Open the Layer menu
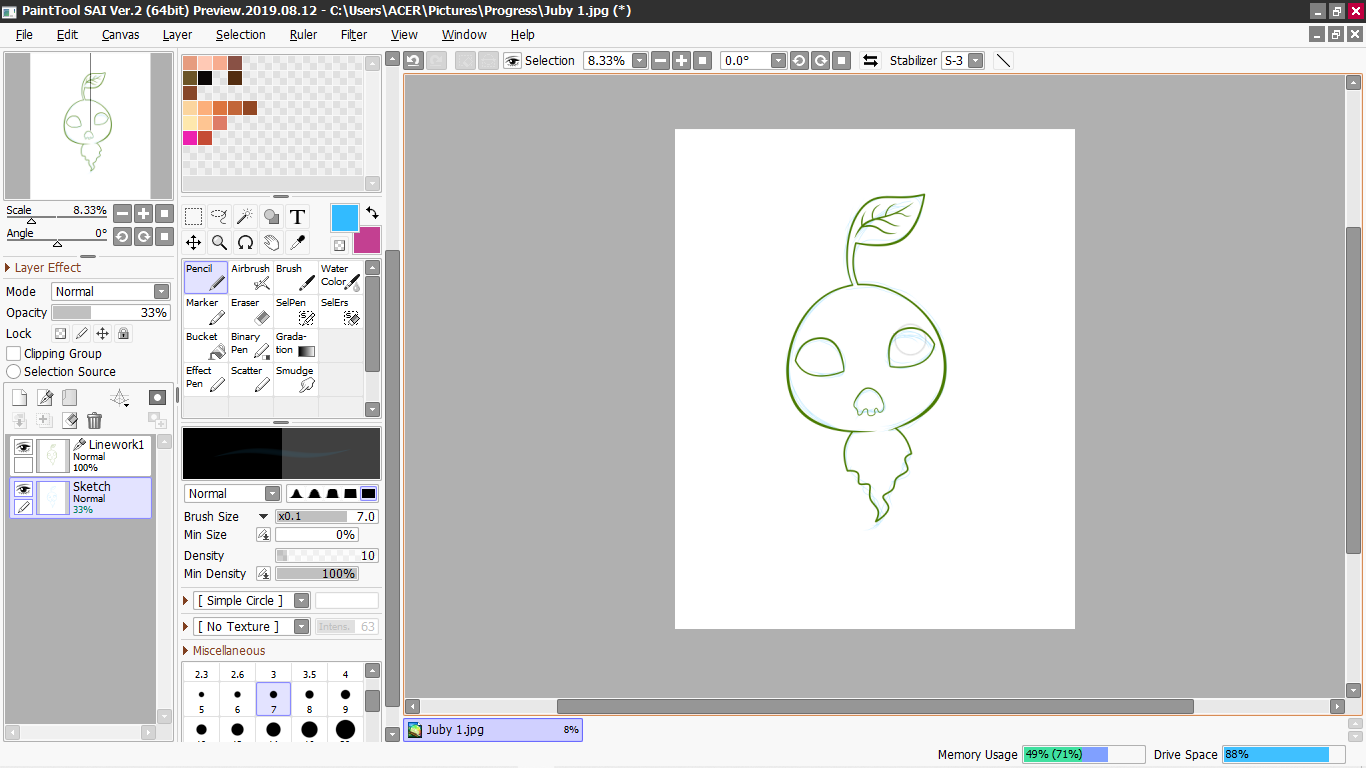 (177, 34)
